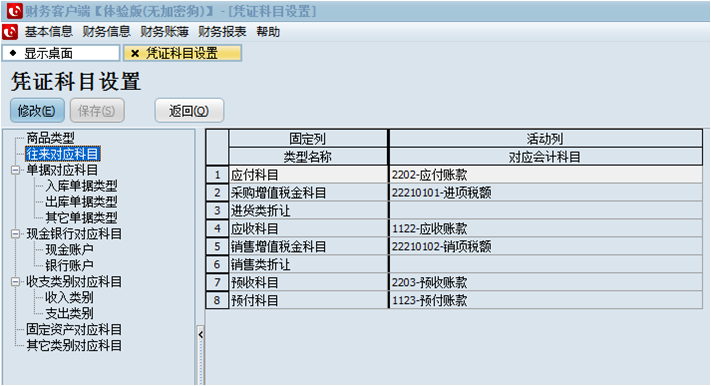The image size is (711, 386).
Task: Click the 修改(E) button
Action: click(37, 111)
